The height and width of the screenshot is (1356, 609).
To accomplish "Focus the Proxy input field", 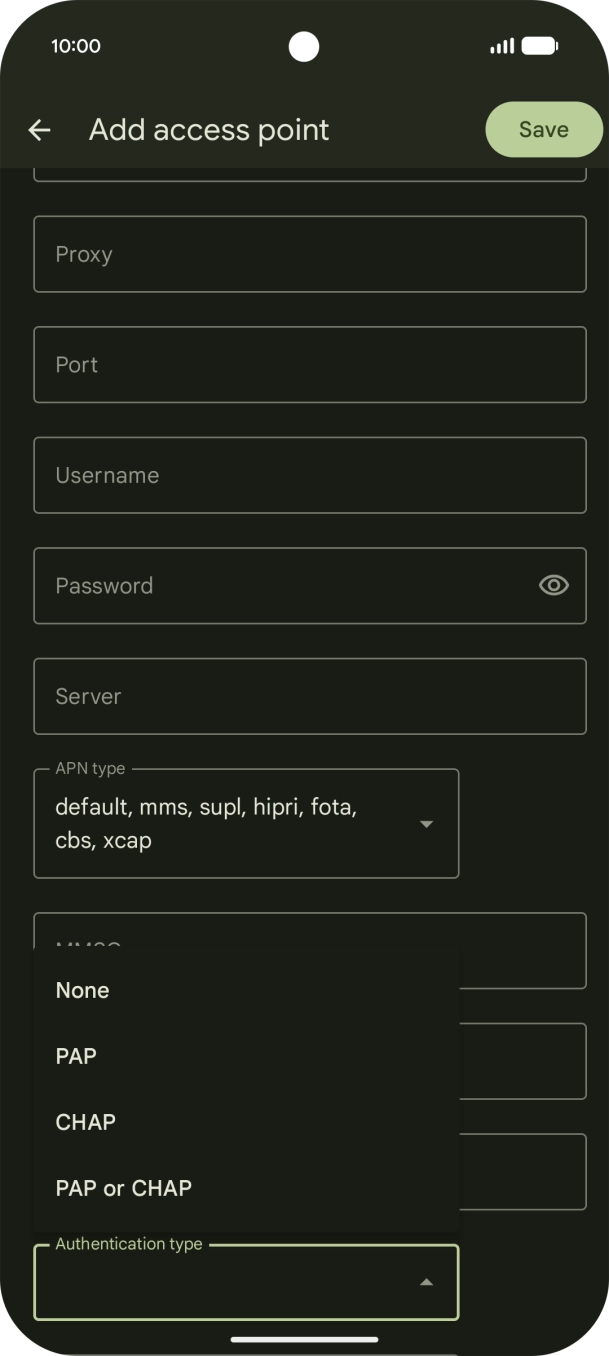I will [x=310, y=254].
